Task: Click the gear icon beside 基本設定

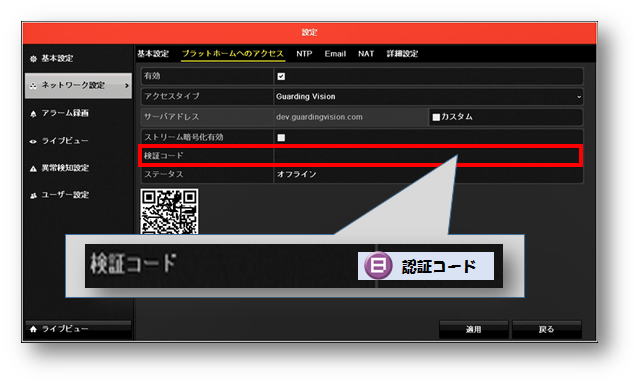Action: point(33,59)
